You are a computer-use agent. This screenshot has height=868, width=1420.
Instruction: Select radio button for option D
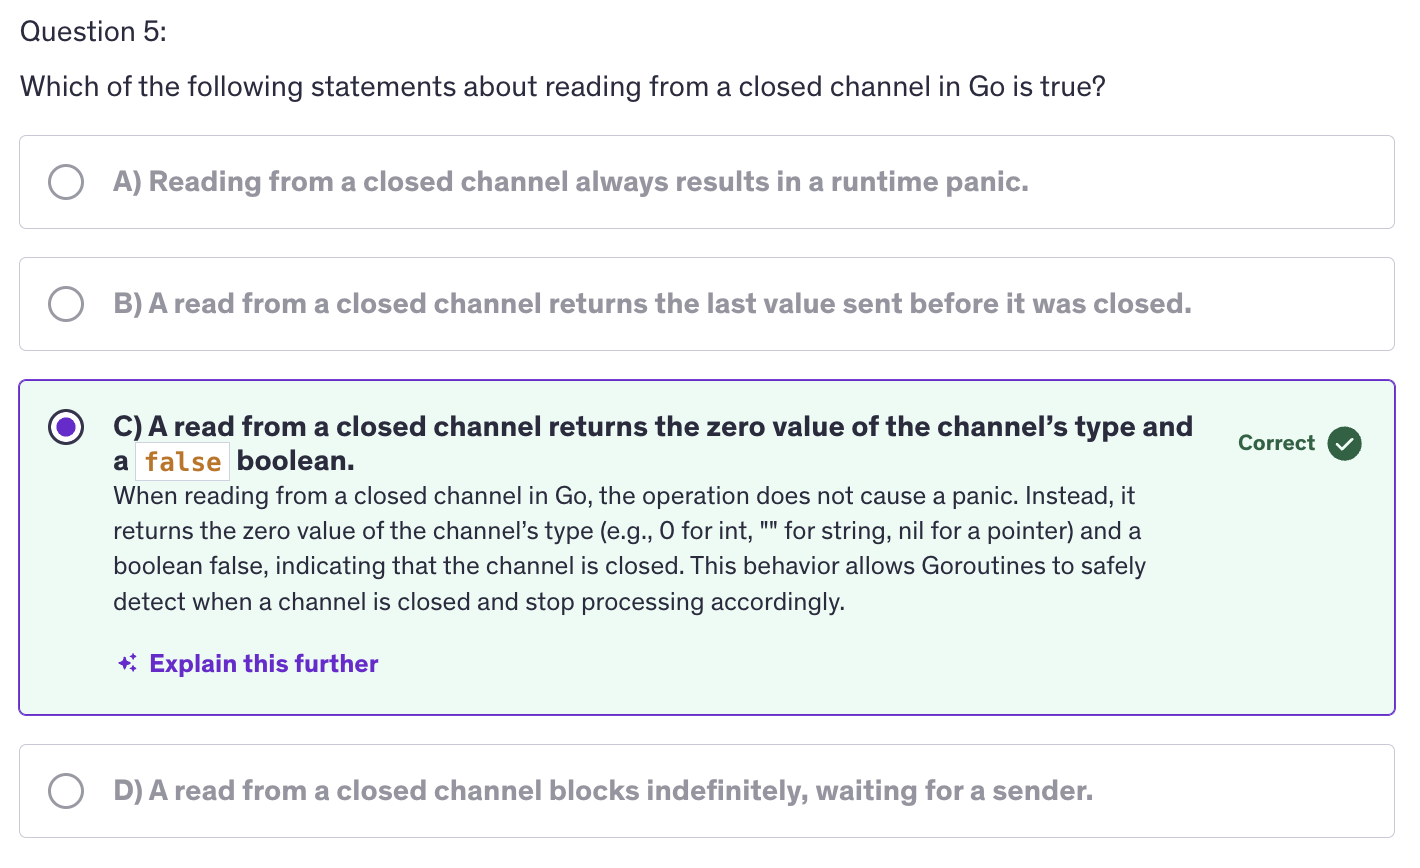click(66, 791)
